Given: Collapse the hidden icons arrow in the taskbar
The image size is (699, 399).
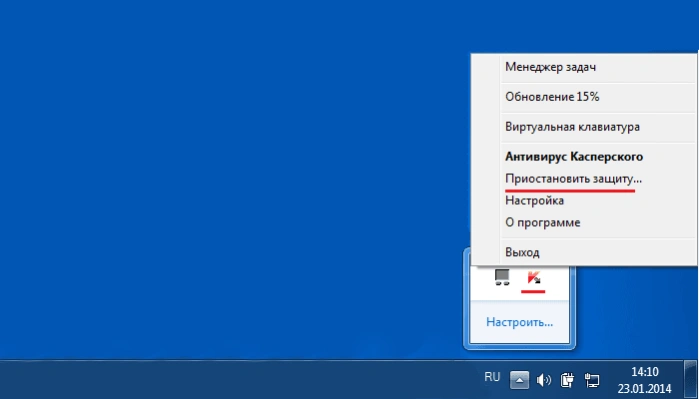Looking at the screenshot, I should (x=519, y=380).
